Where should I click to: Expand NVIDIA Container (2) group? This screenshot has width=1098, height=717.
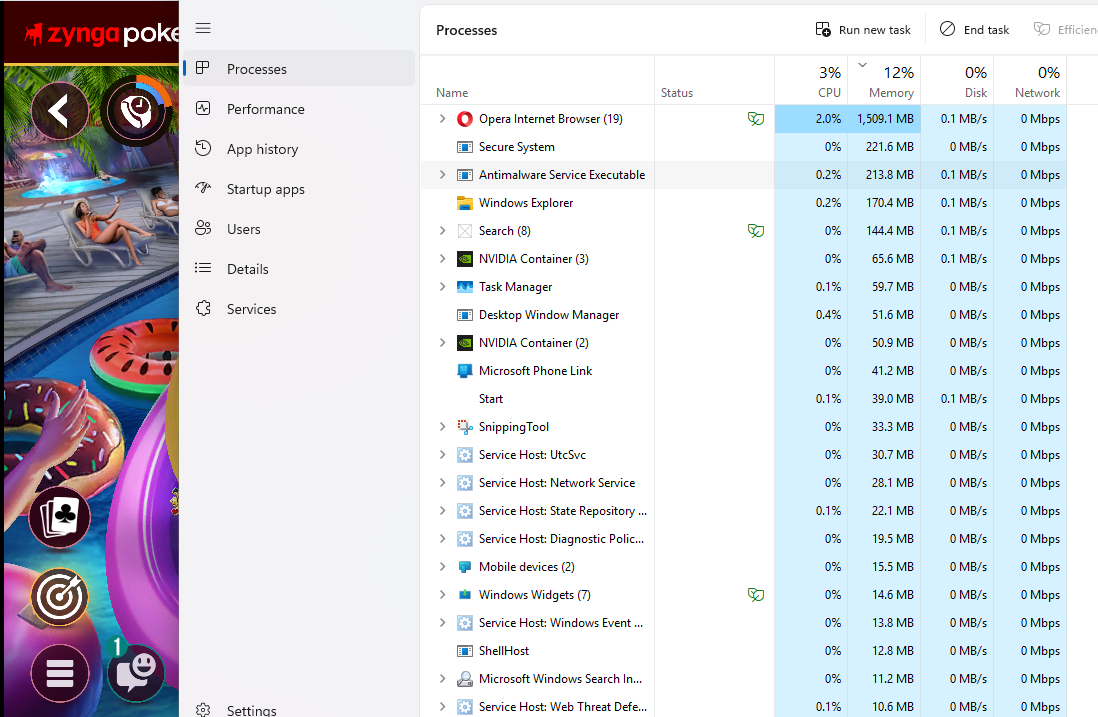click(442, 342)
